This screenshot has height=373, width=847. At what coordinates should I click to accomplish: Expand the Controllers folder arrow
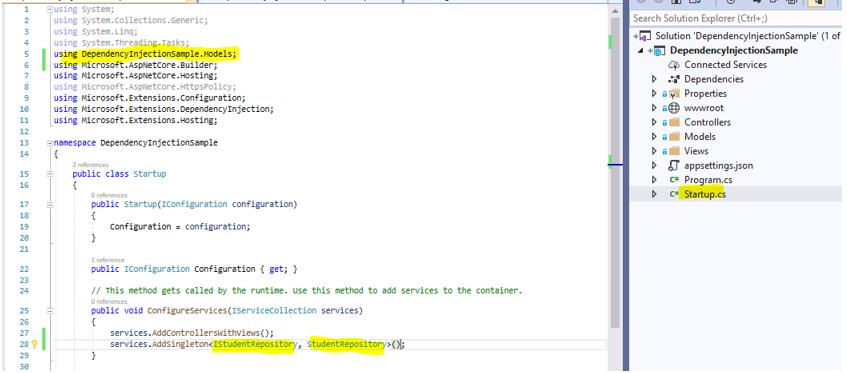click(655, 123)
